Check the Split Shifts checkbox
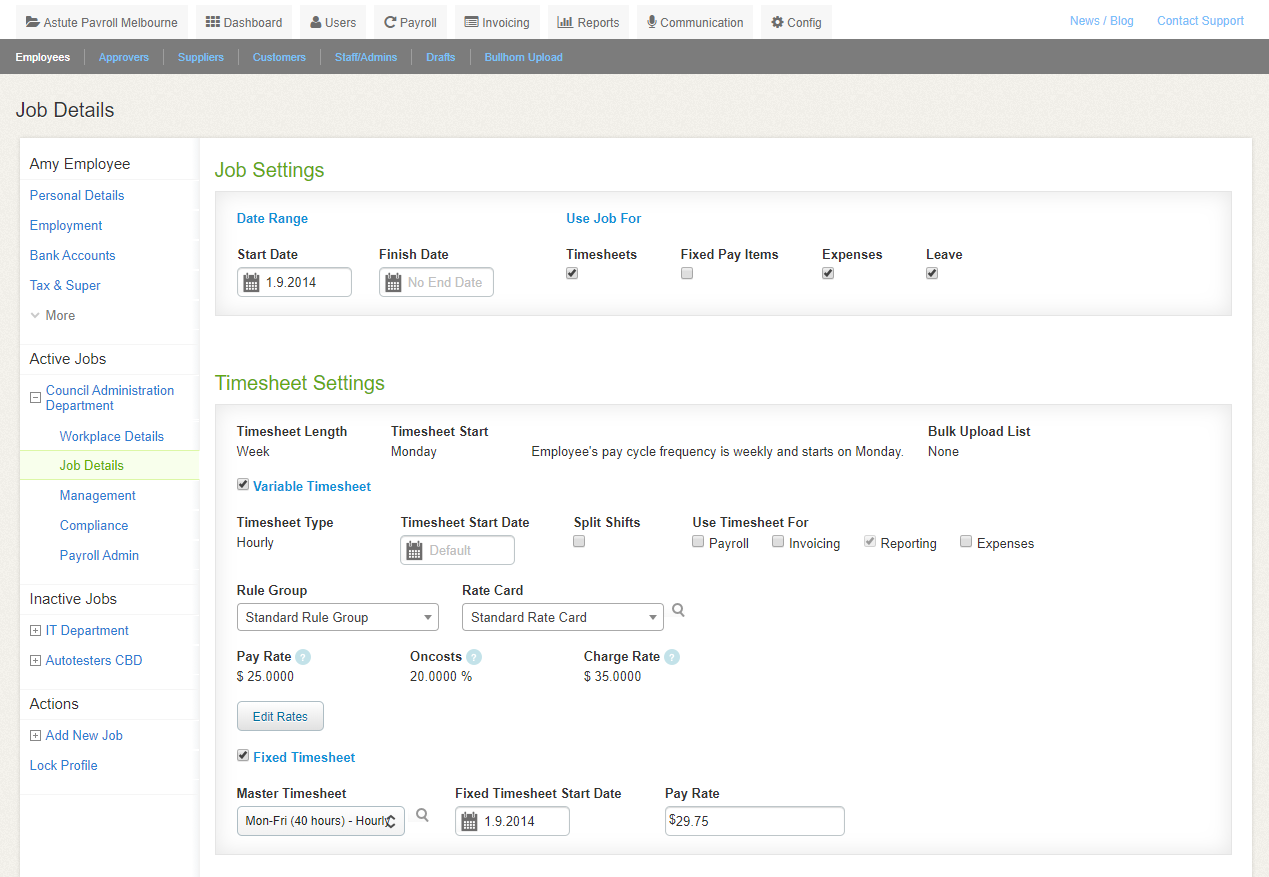 click(x=579, y=542)
